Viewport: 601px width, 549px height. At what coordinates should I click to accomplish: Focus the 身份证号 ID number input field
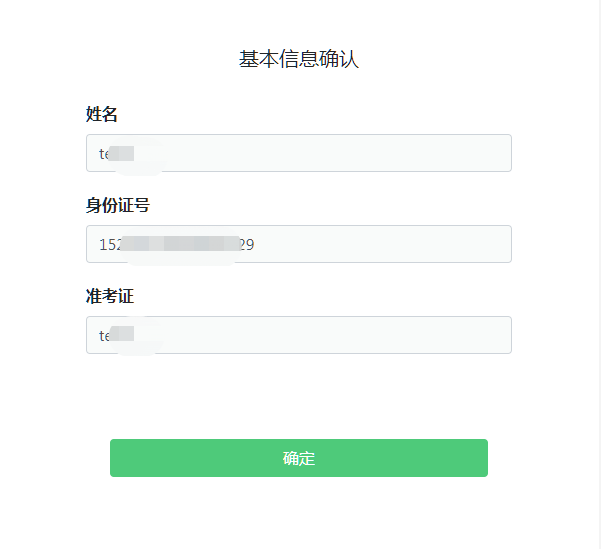click(299, 244)
